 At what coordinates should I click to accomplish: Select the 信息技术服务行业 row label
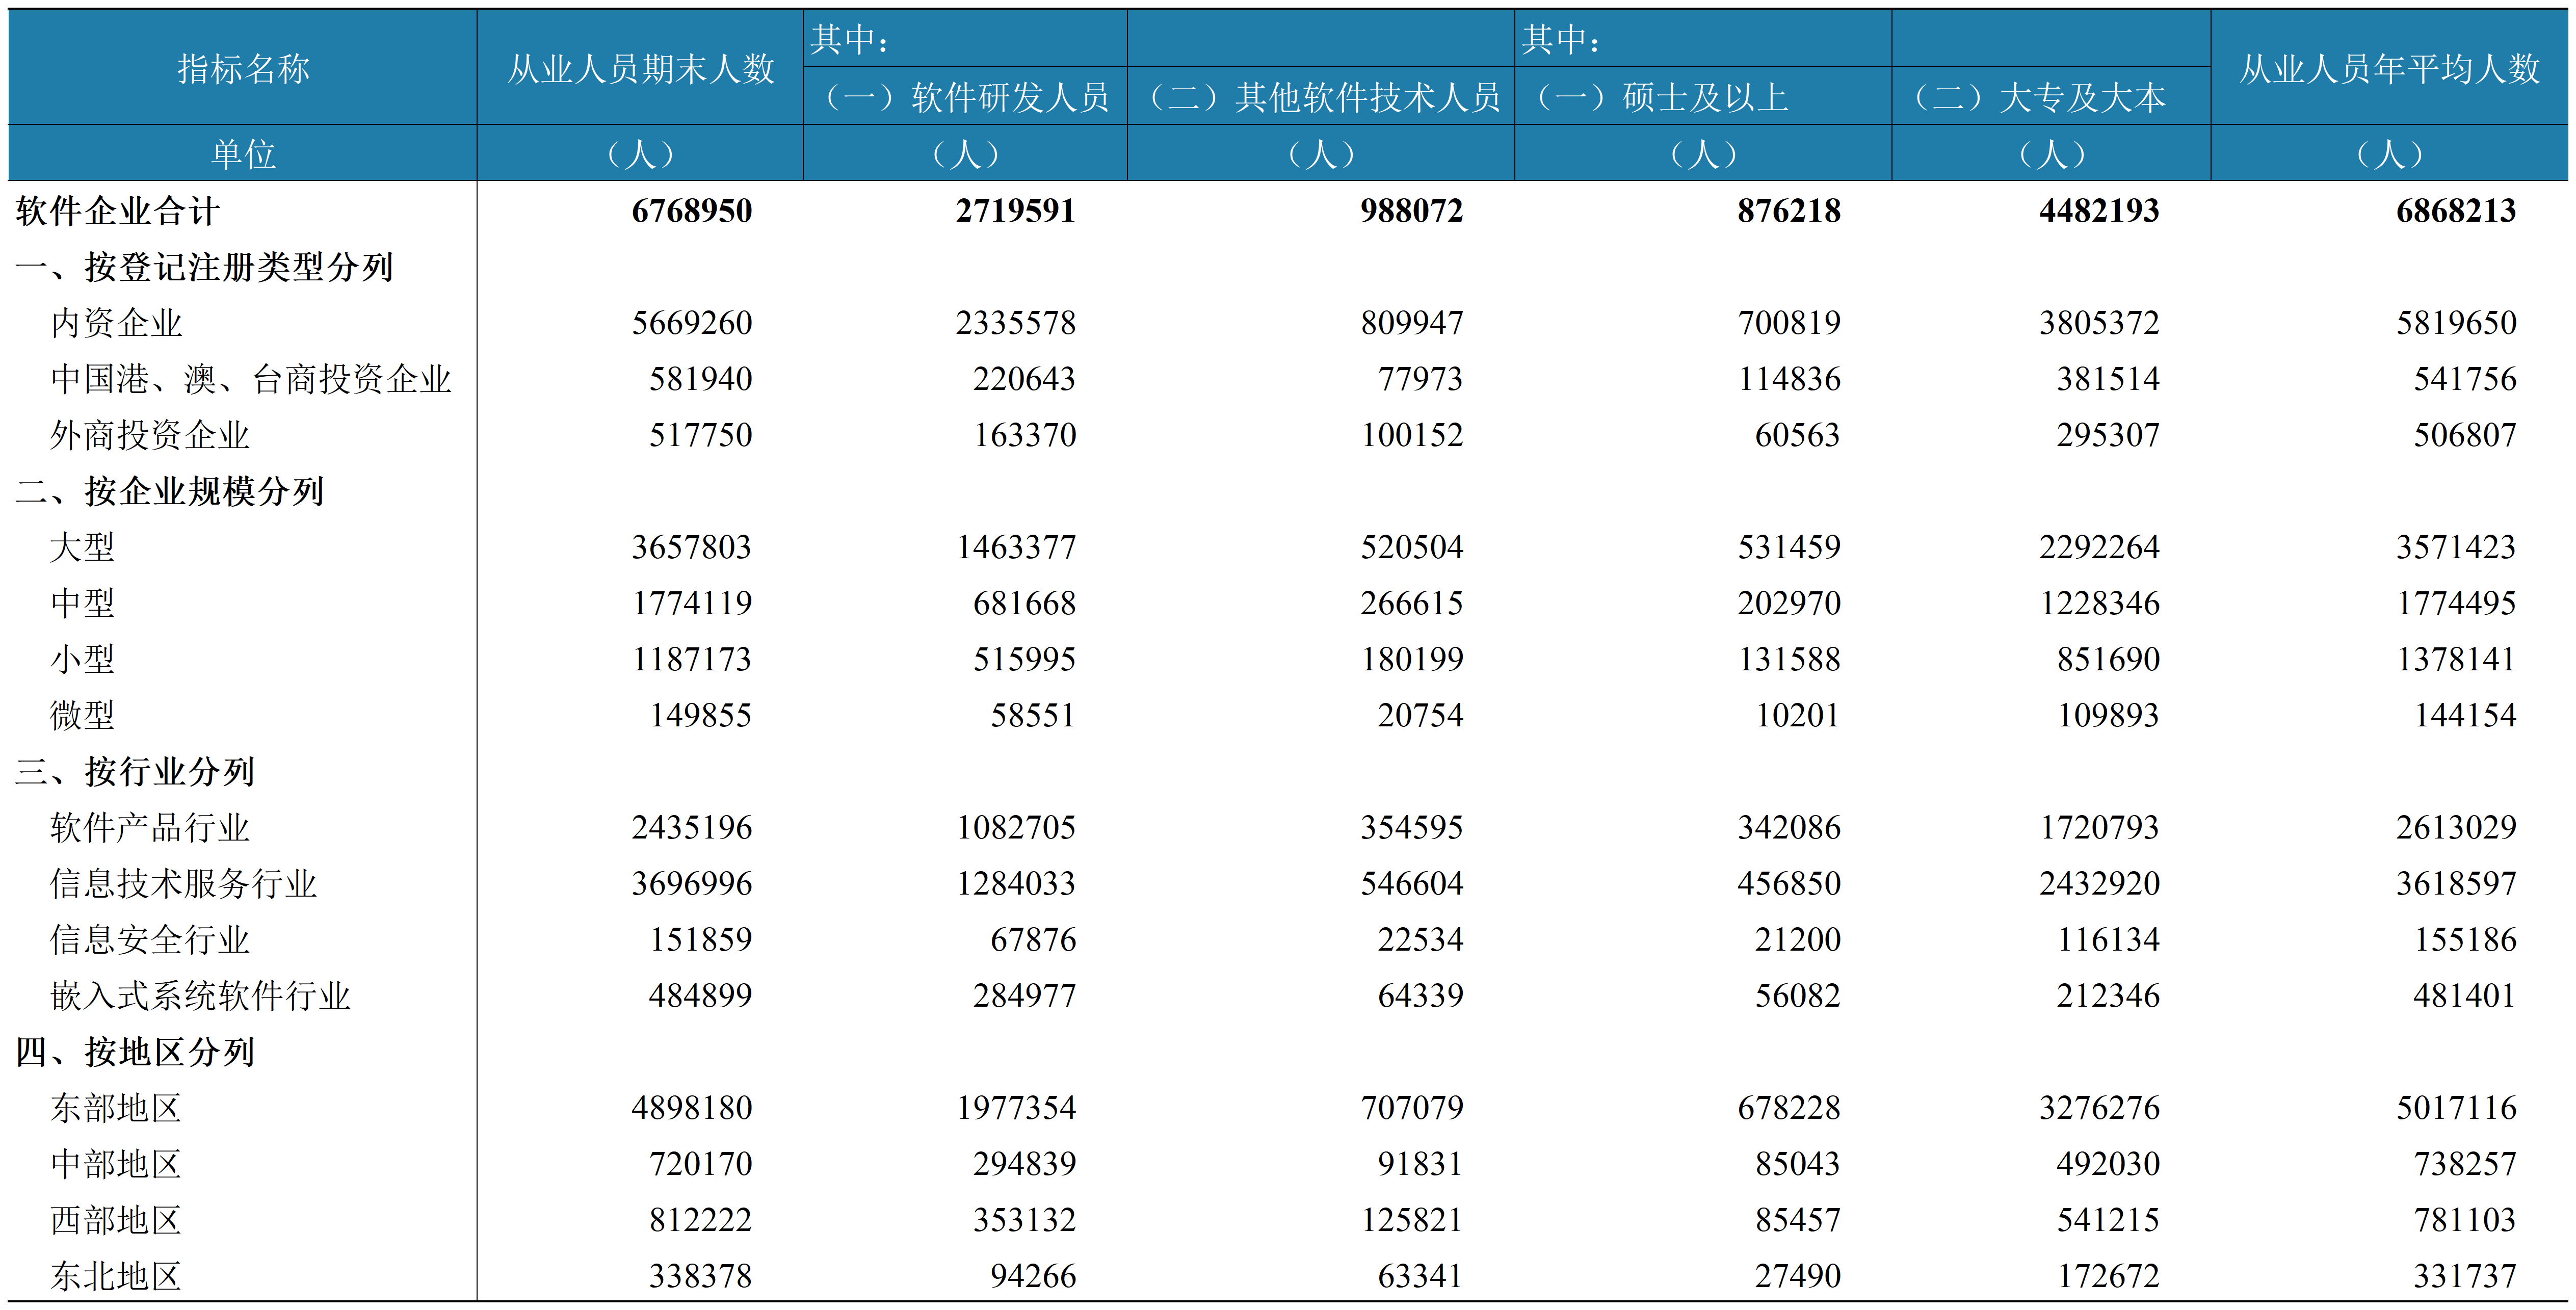pyautogui.click(x=183, y=883)
